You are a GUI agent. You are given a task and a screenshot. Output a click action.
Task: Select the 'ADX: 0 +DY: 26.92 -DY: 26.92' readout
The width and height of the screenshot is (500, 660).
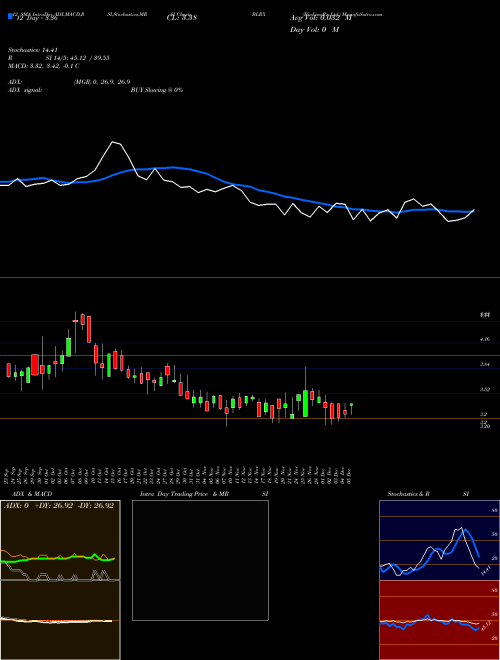point(59,506)
